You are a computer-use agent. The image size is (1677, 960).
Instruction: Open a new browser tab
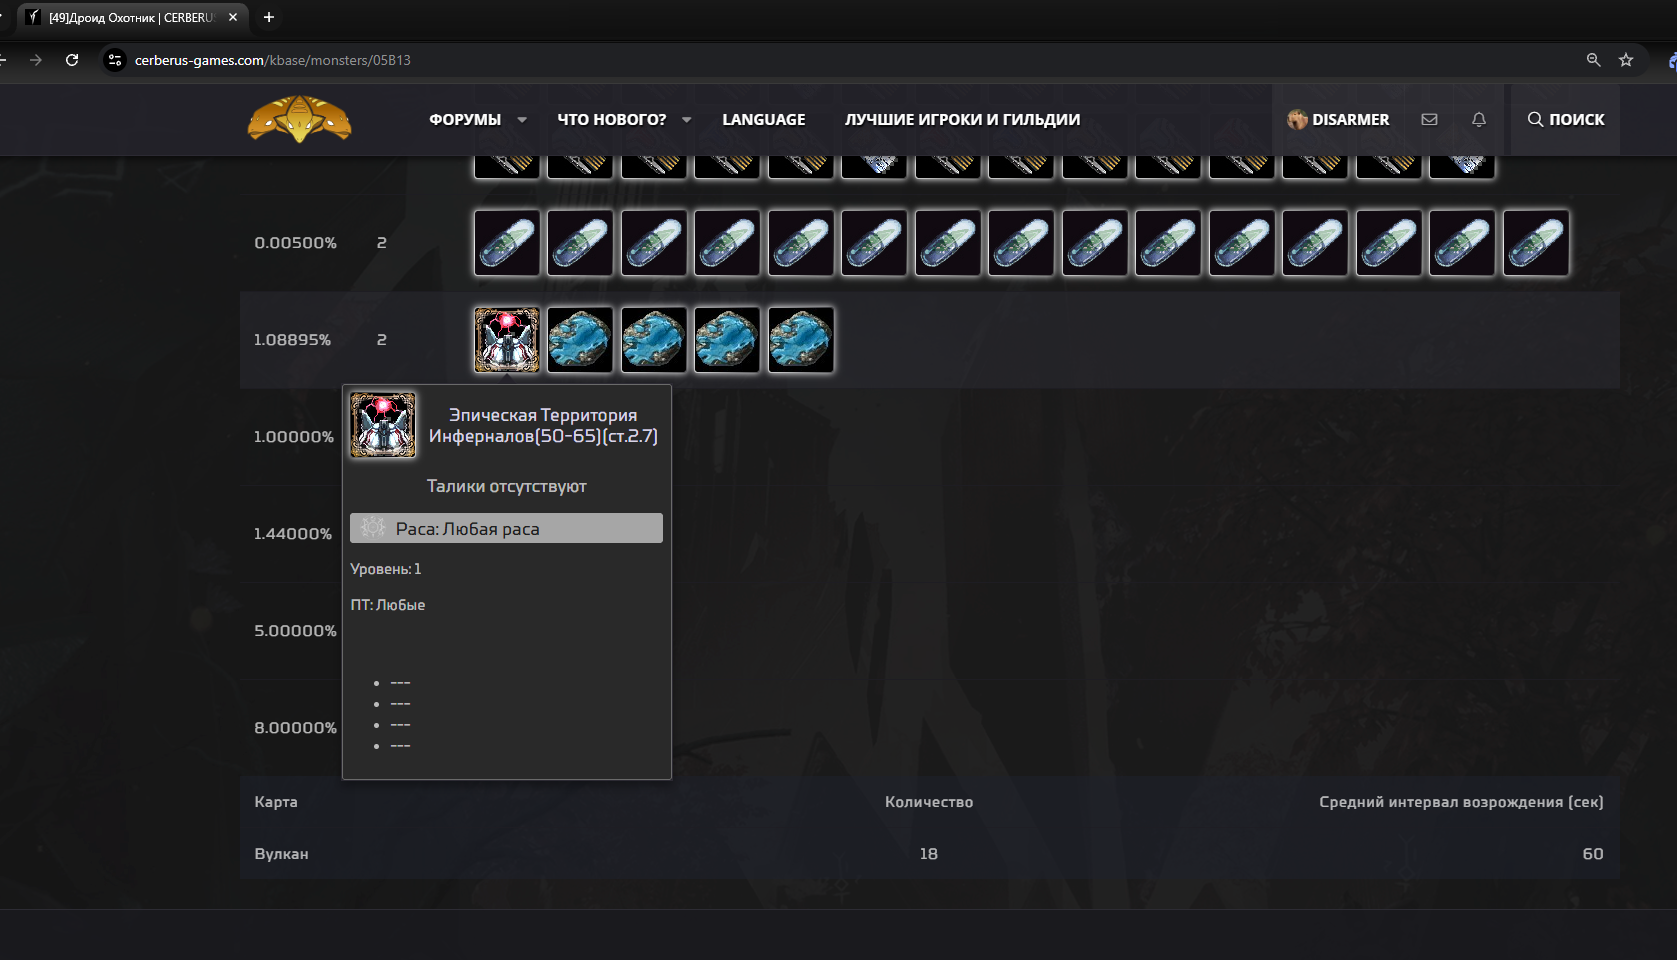(x=268, y=17)
